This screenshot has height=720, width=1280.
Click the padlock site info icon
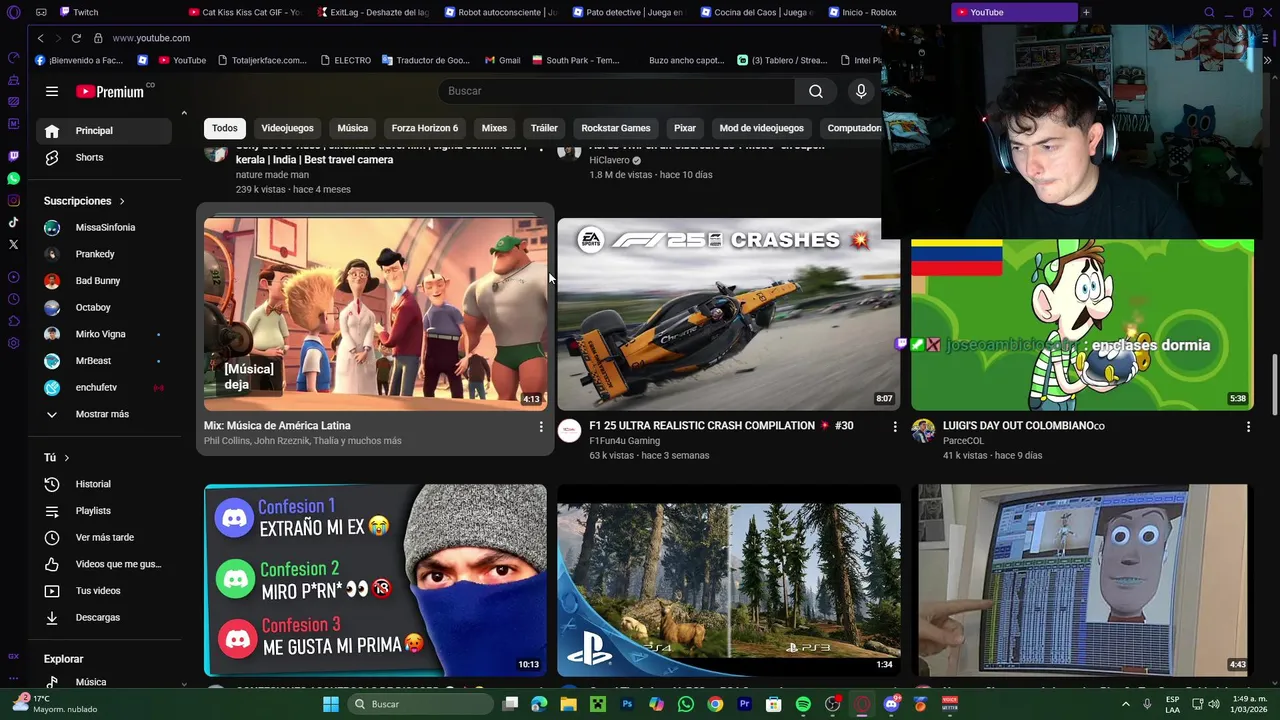(98, 38)
